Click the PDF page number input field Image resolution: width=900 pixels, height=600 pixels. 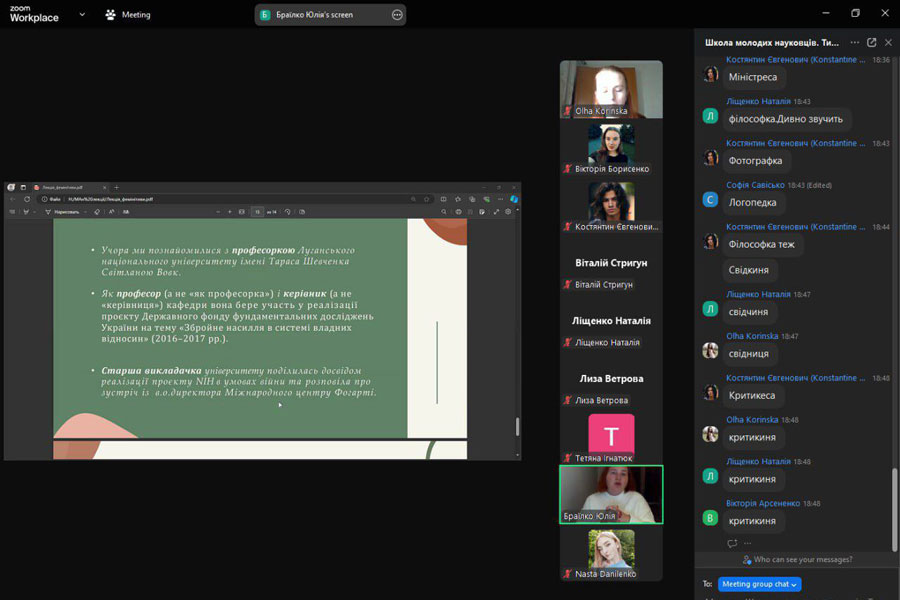tap(257, 212)
